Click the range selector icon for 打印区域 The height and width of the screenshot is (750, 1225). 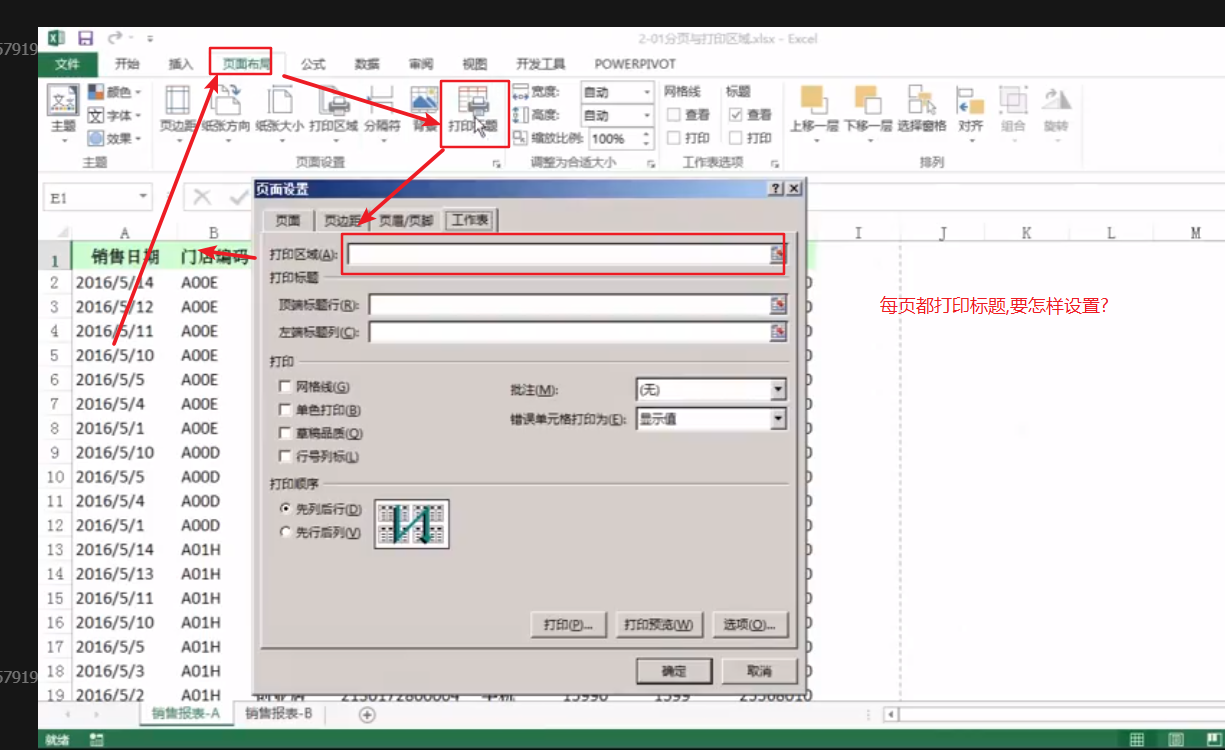point(778,255)
